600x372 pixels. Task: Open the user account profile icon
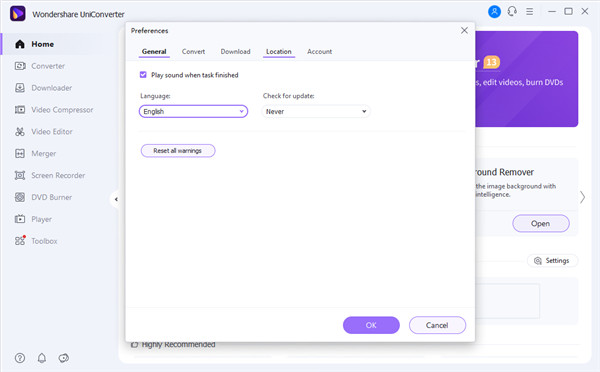pyautogui.click(x=494, y=11)
